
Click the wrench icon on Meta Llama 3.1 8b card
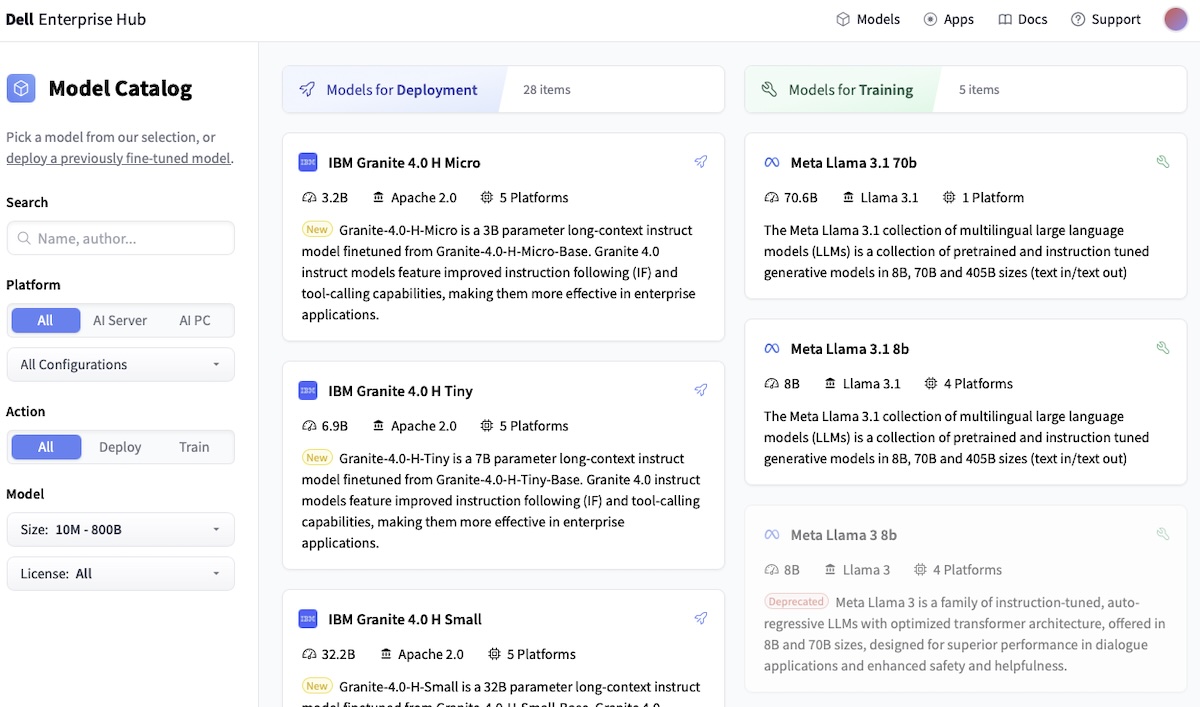click(x=1163, y=348)
